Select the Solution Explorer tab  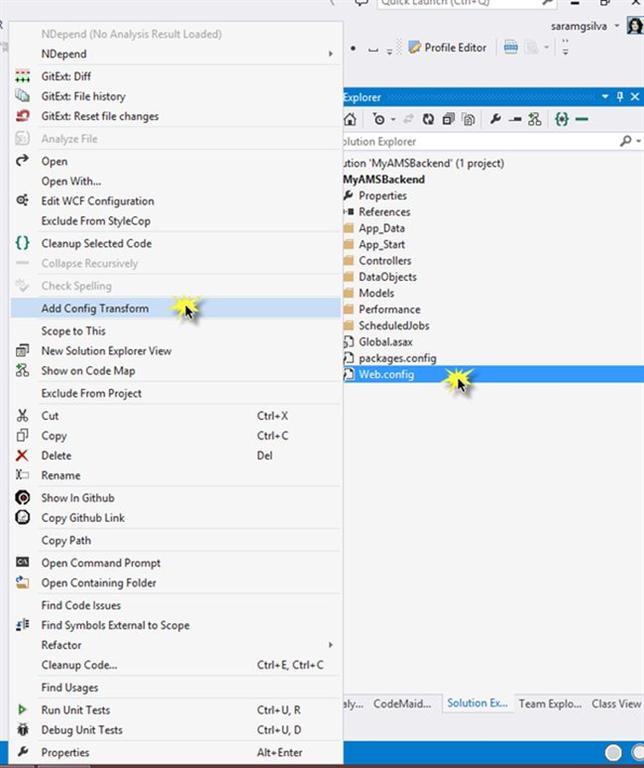point(477,703)
